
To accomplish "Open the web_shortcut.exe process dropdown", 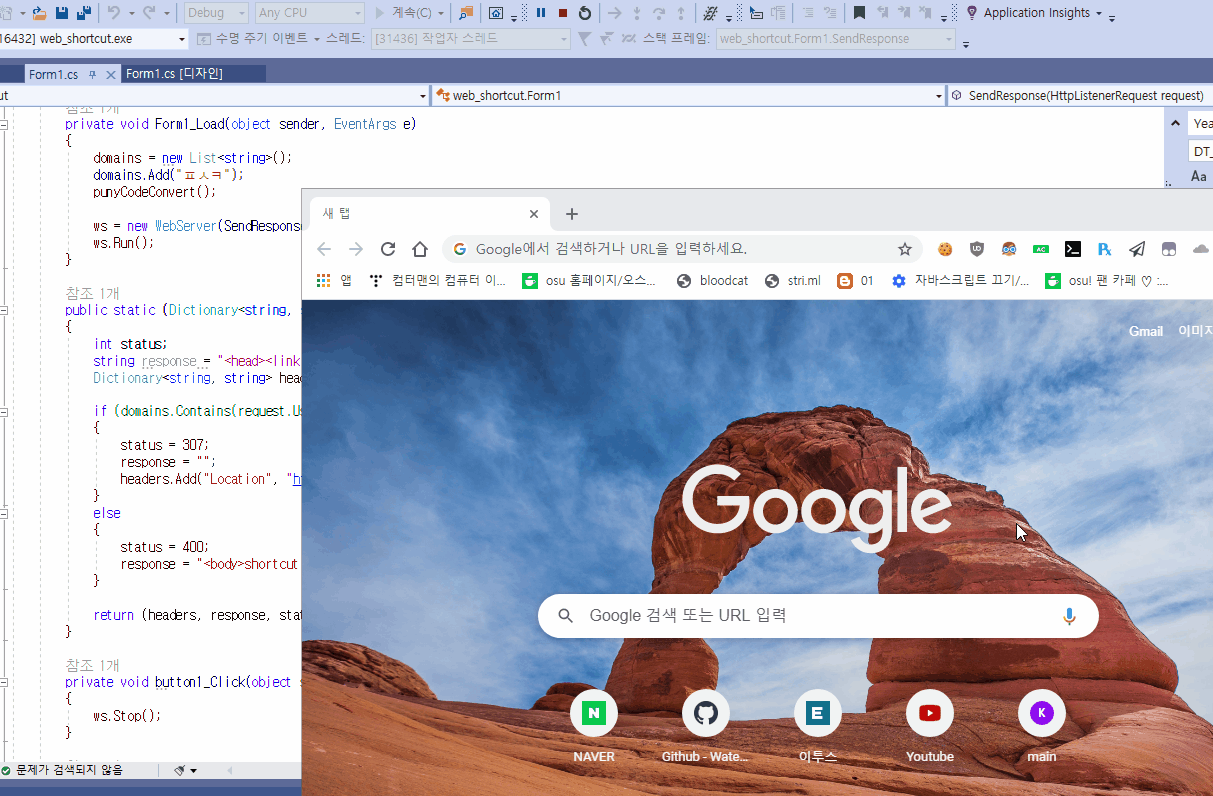I will (x=93, y=39).
